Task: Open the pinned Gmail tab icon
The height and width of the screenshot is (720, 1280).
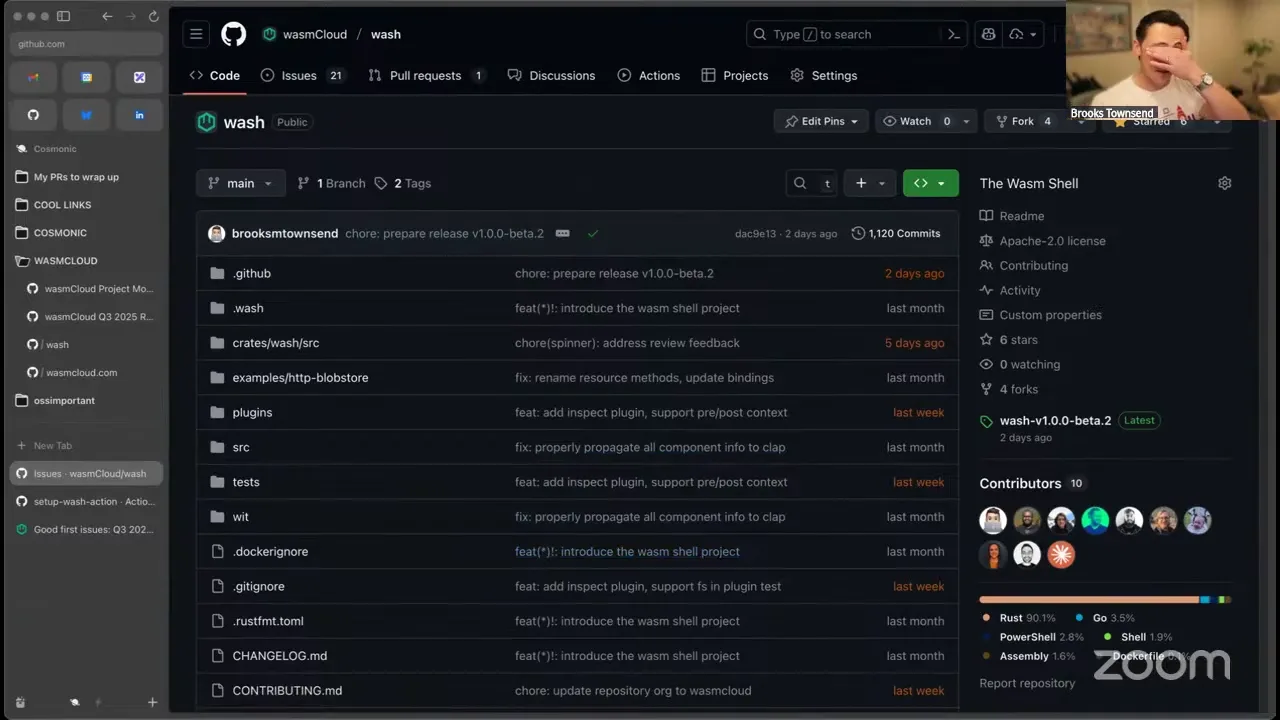Action: [33, 77]
